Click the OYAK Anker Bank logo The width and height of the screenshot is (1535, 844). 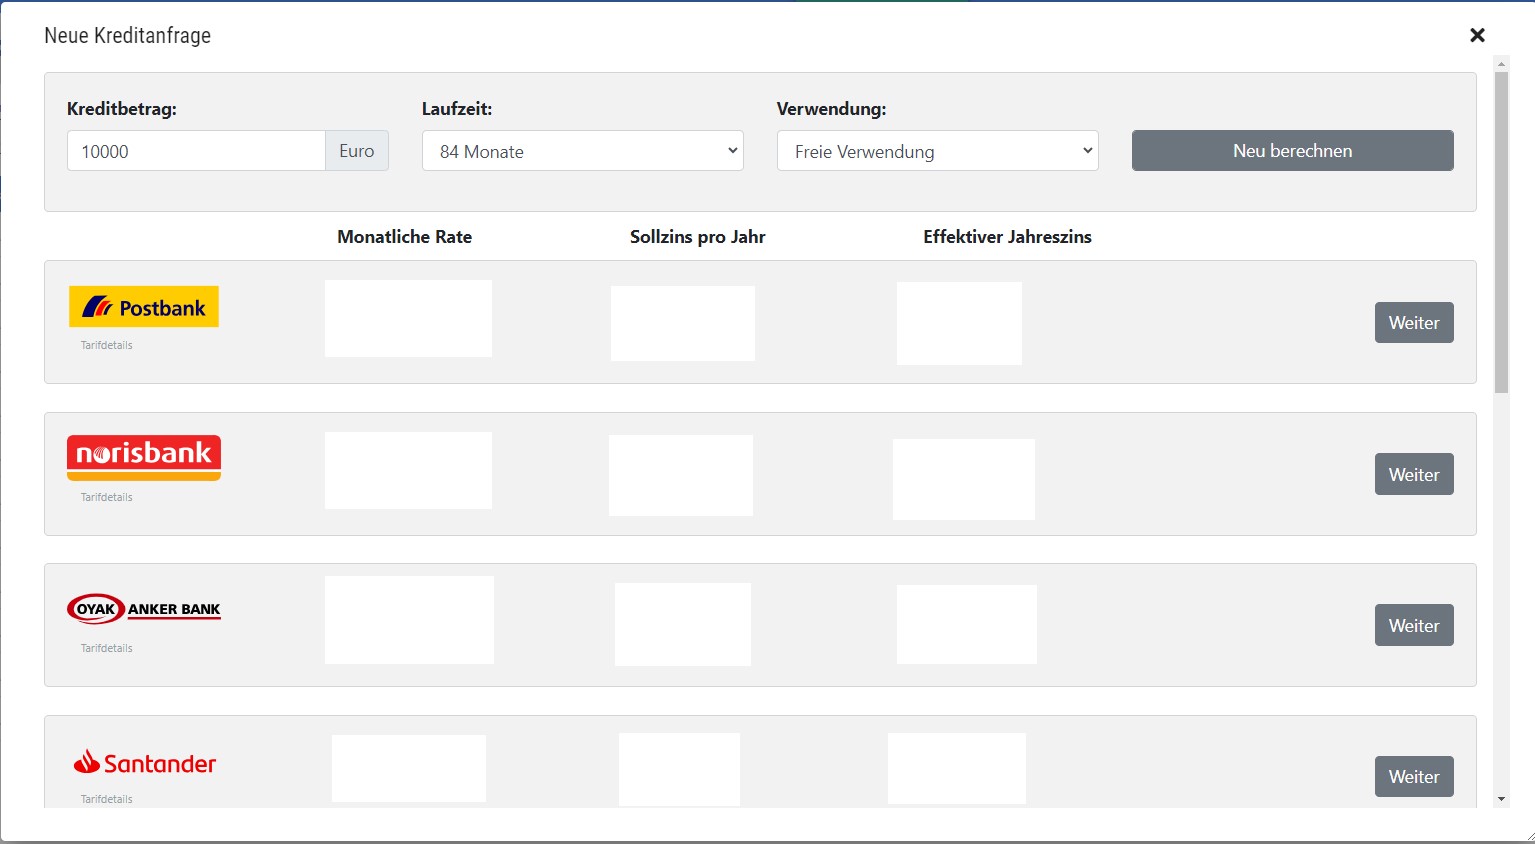(144, 609)
